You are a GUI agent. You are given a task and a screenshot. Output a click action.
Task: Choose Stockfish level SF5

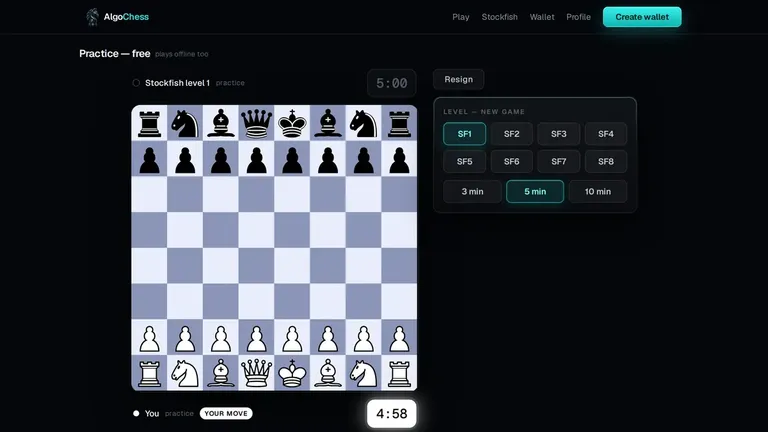[x=464, y=162]
